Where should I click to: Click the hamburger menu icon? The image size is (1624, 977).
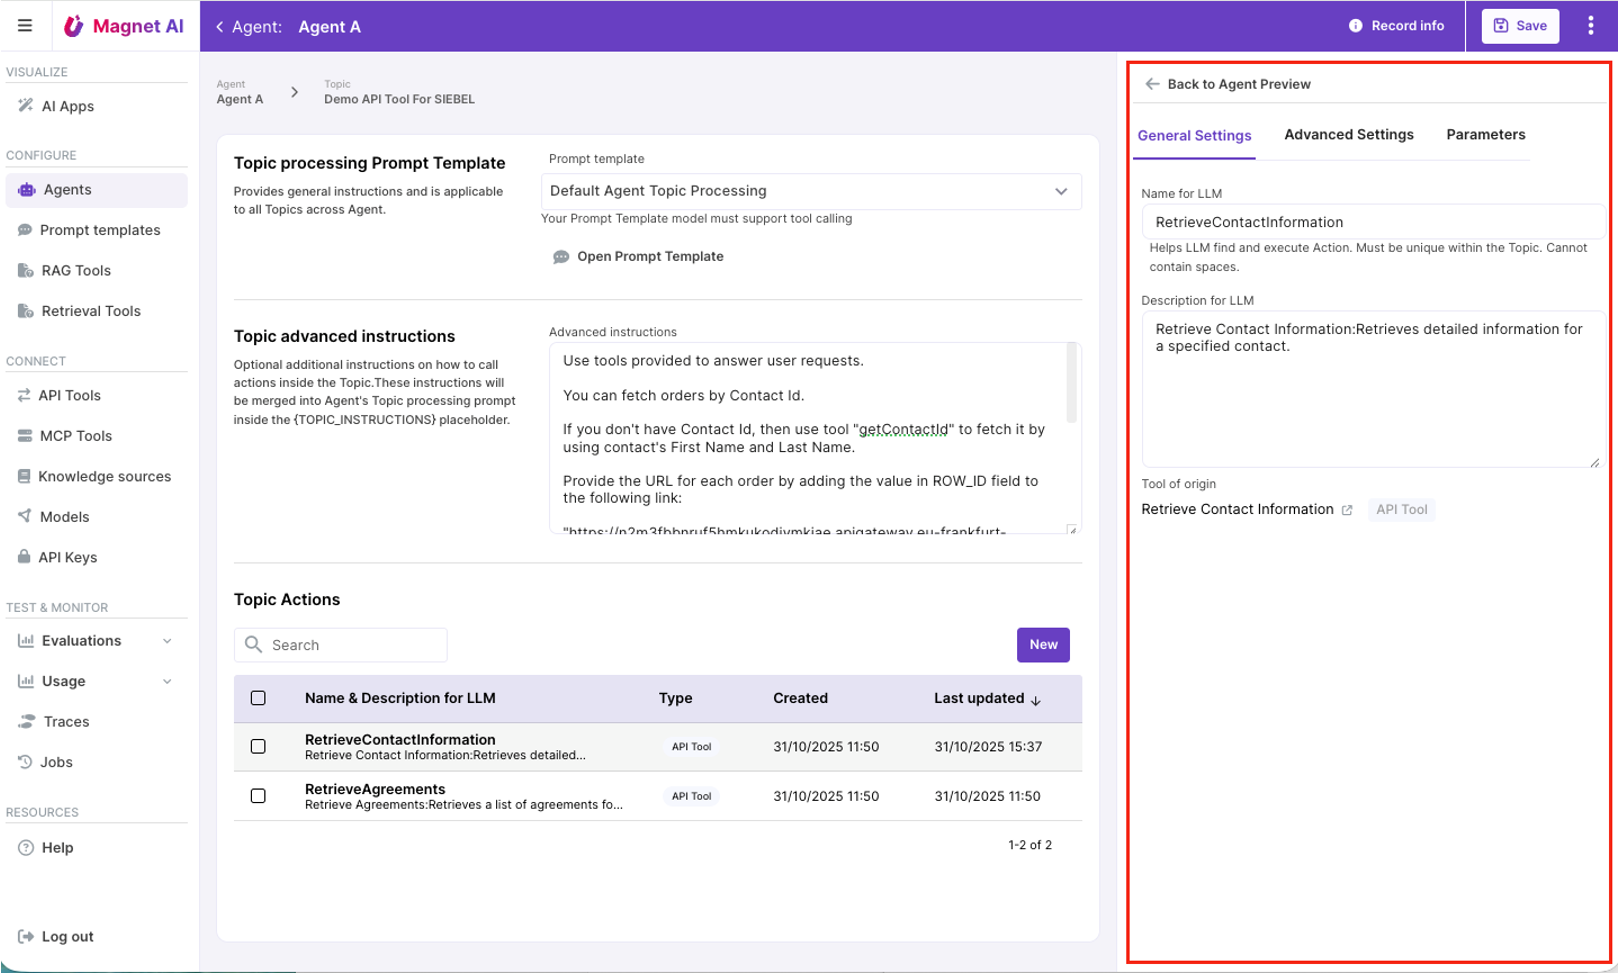[x=25, y=26]
